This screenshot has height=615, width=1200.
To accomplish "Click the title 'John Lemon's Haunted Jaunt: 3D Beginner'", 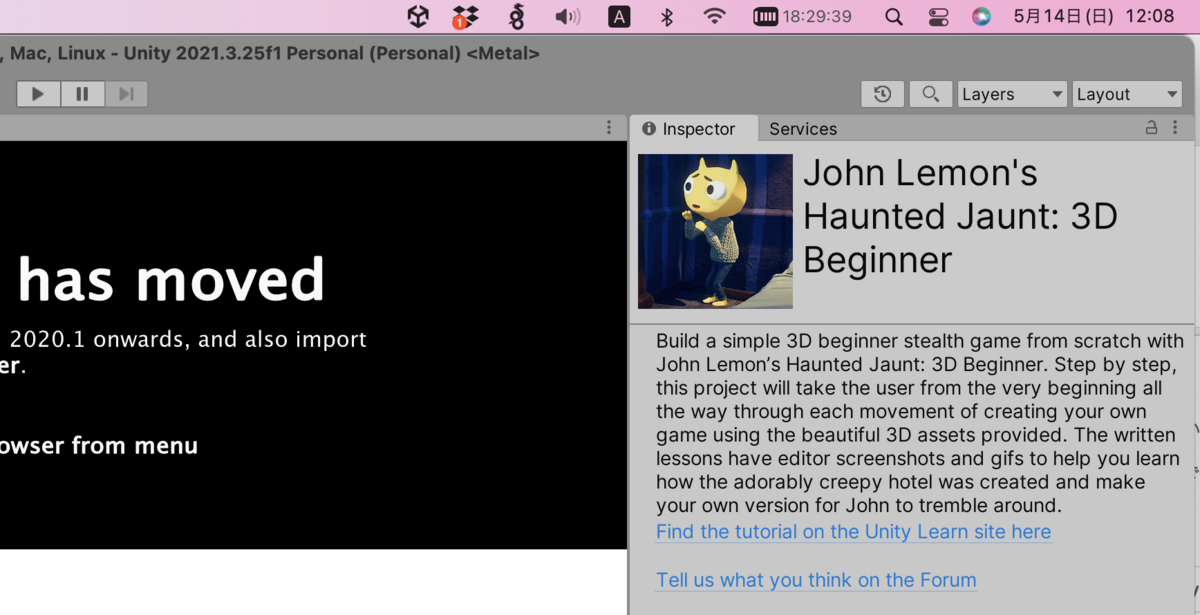I will [x=960, y=216].
